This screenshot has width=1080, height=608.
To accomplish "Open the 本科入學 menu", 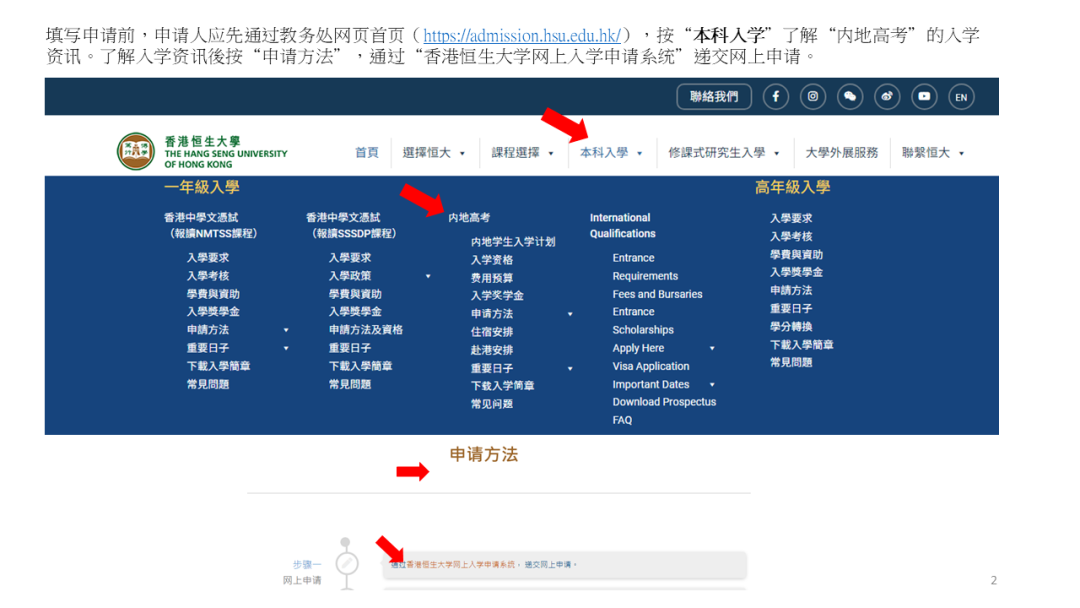I will pos(604,152).
